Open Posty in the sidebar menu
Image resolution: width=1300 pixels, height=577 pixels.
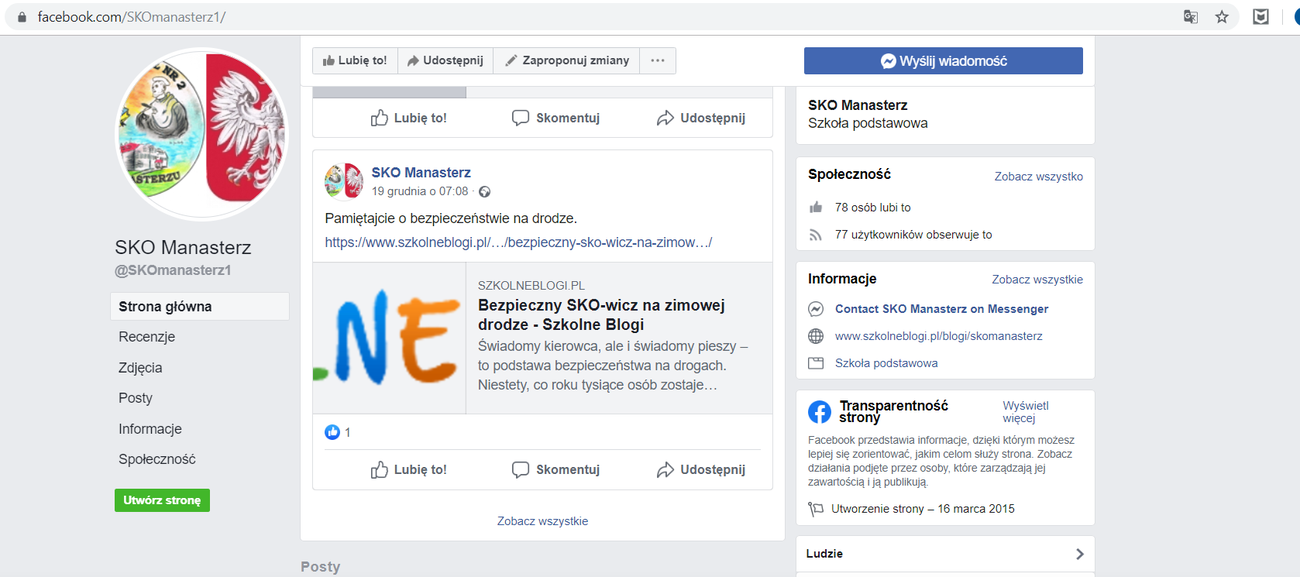pyautogui.click(x=136, y=398)
